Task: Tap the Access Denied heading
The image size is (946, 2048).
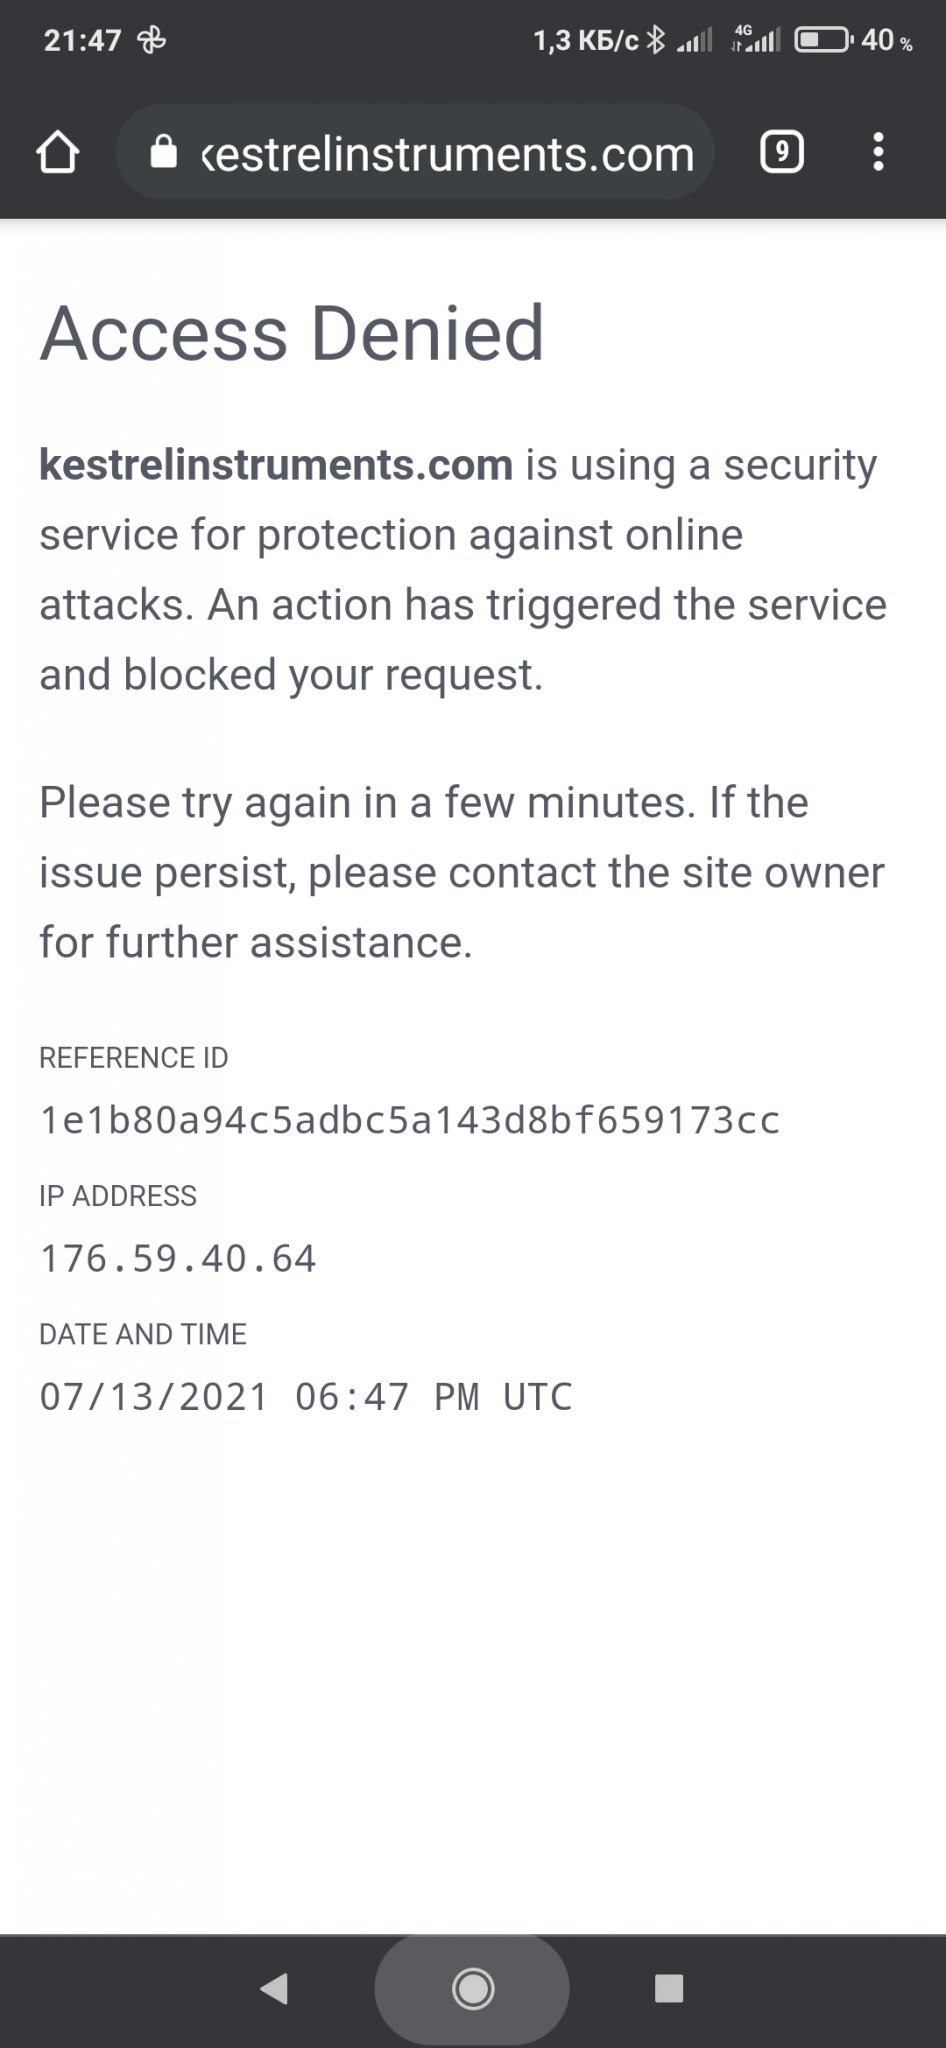Action: pos(292,333)
